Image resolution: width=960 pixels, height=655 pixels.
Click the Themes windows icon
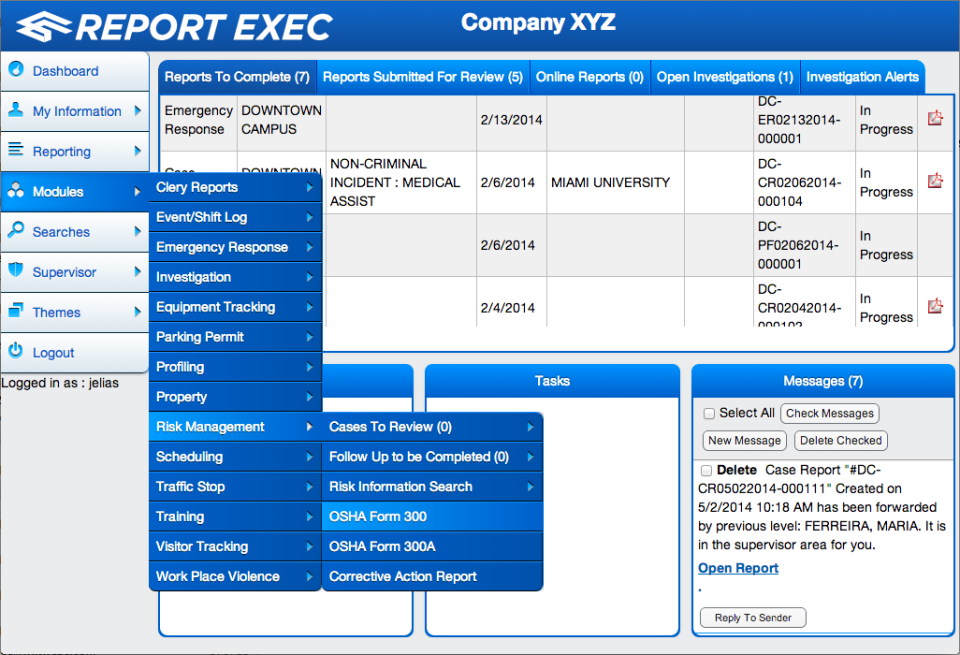pos(16,310)
